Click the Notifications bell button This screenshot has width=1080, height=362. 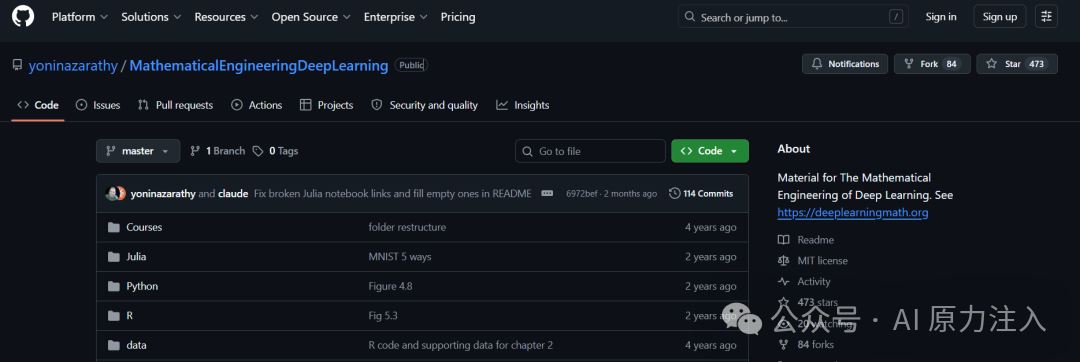pyautogui.click(x=846, y=64)
